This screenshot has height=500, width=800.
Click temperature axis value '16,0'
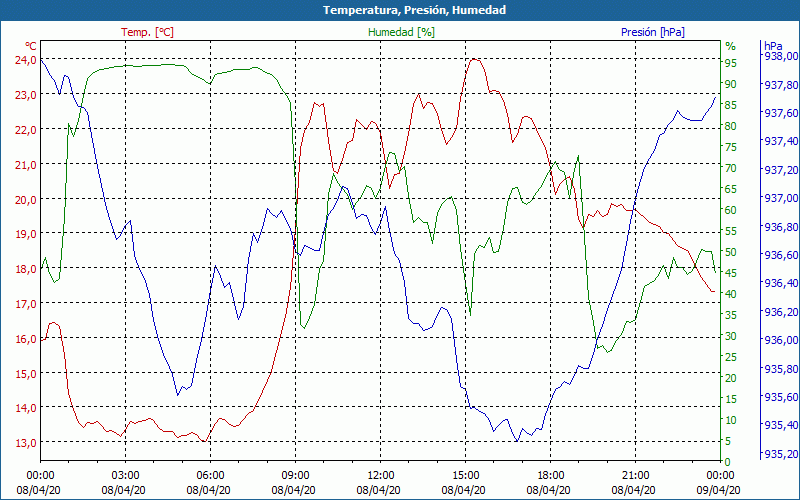(26, 339)
